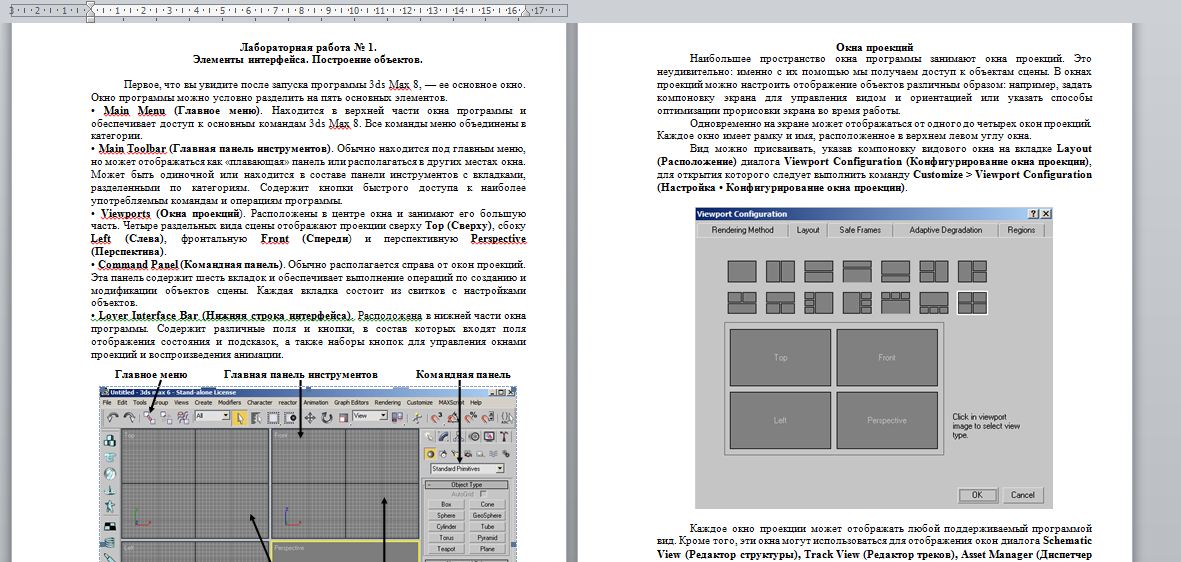The height and width of the screenshot is (562, 1181).
Task: Click the Create tab icon in command panel
Action: [x=429, y=436]
